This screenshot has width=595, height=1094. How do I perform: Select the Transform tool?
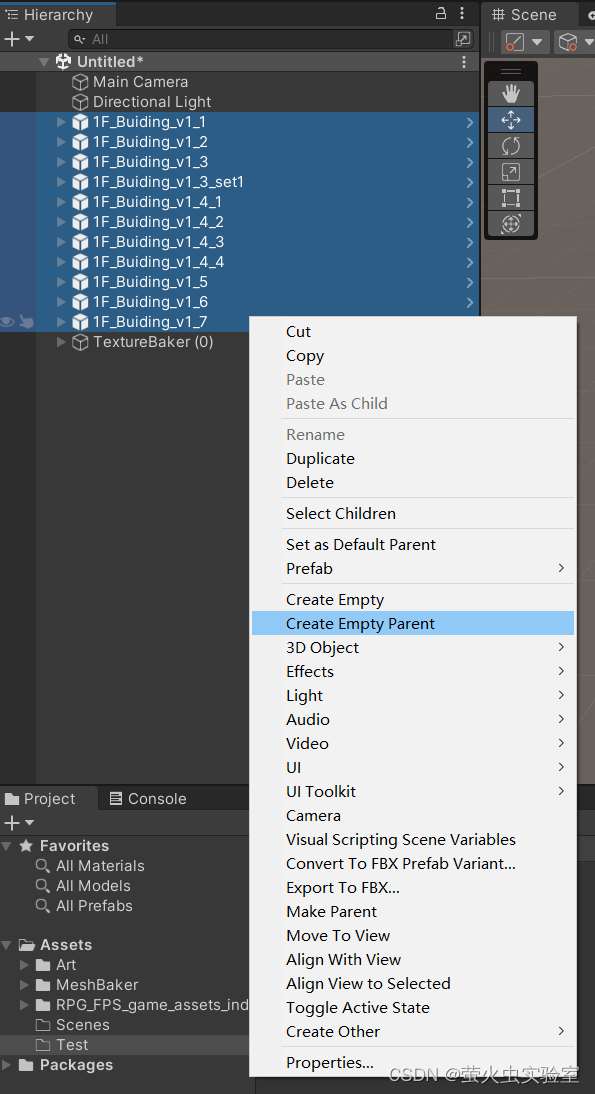pos(511,224)
